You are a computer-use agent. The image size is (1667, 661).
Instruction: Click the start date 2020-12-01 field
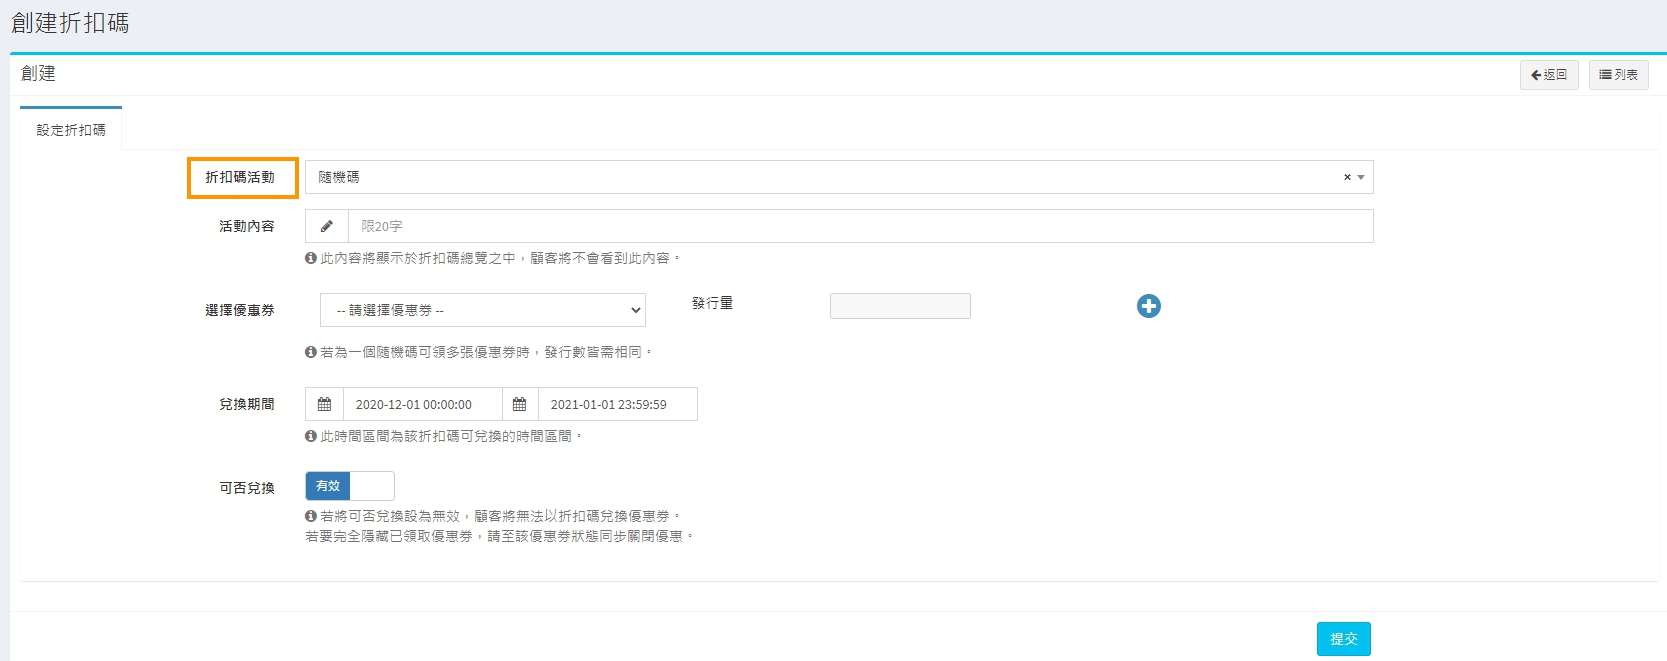(x=421, y=404)
